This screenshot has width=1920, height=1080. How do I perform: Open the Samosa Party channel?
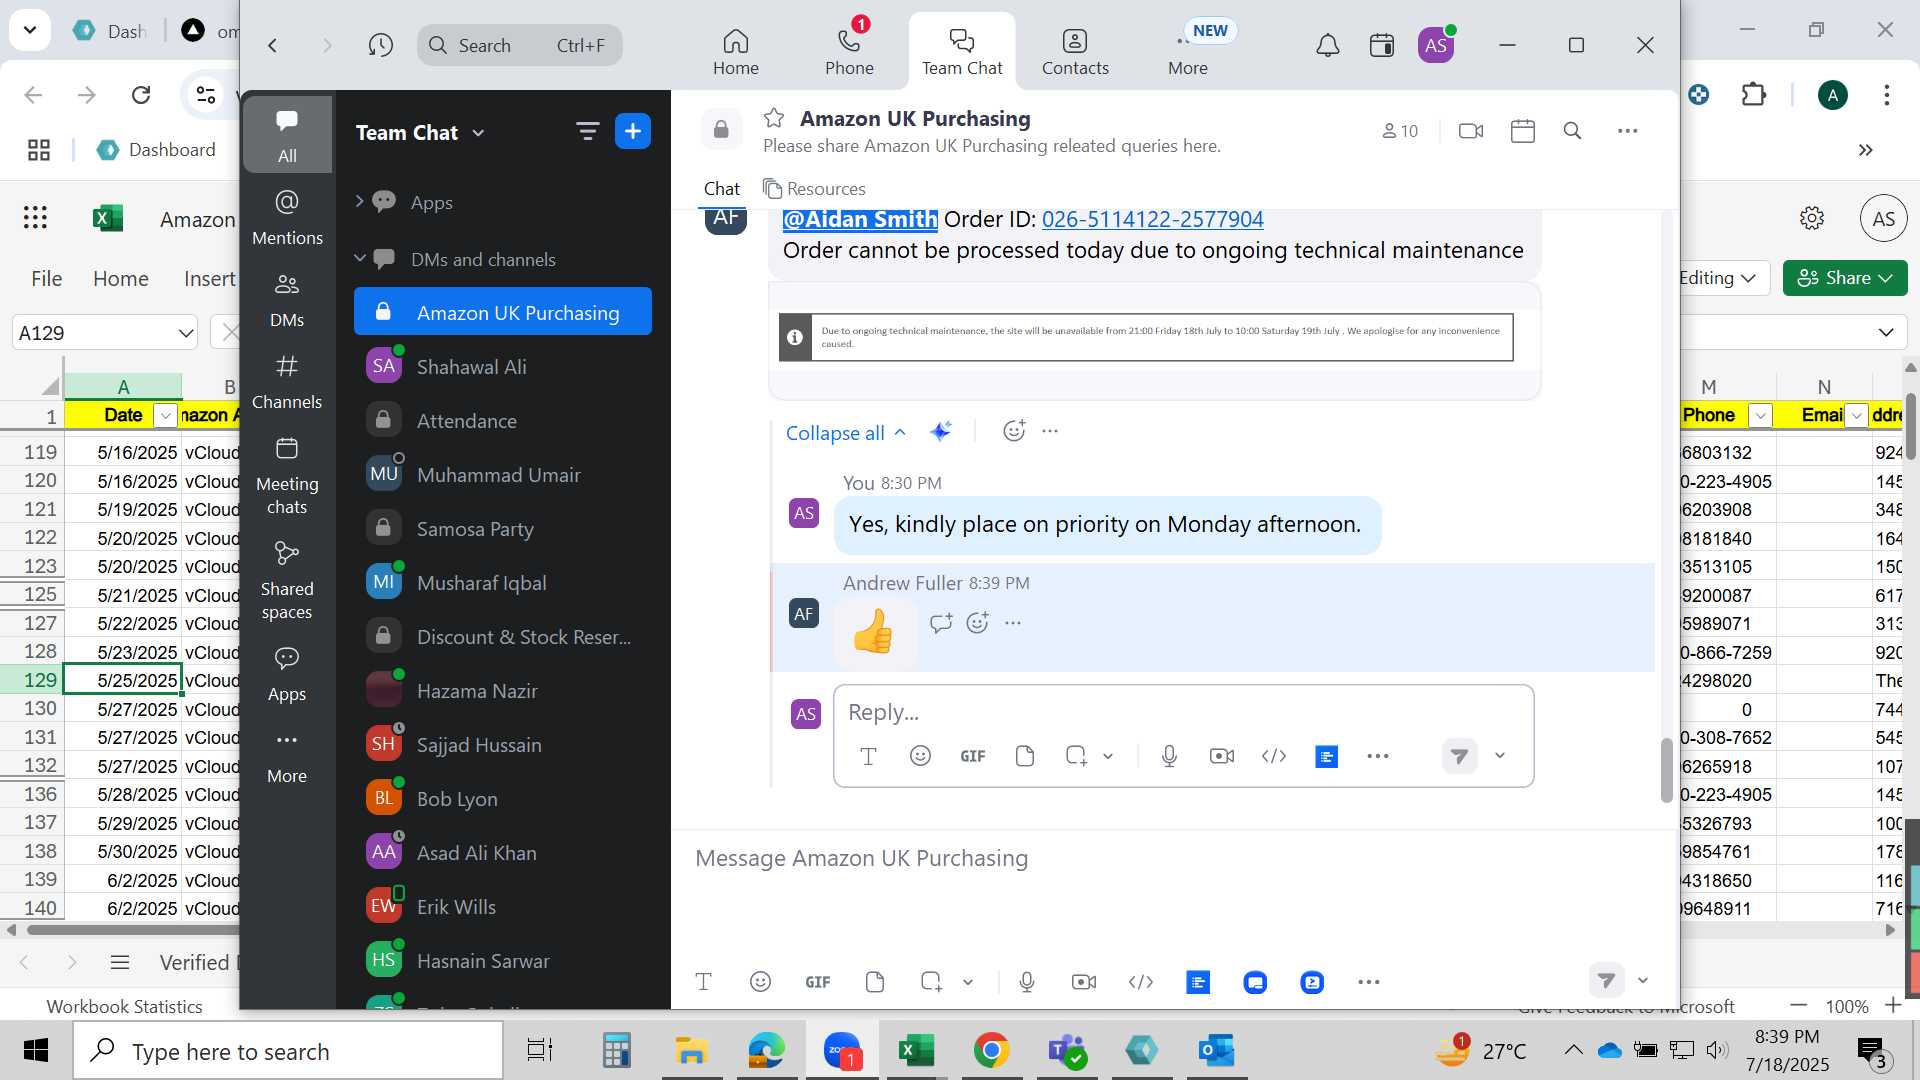coord(503,529)
